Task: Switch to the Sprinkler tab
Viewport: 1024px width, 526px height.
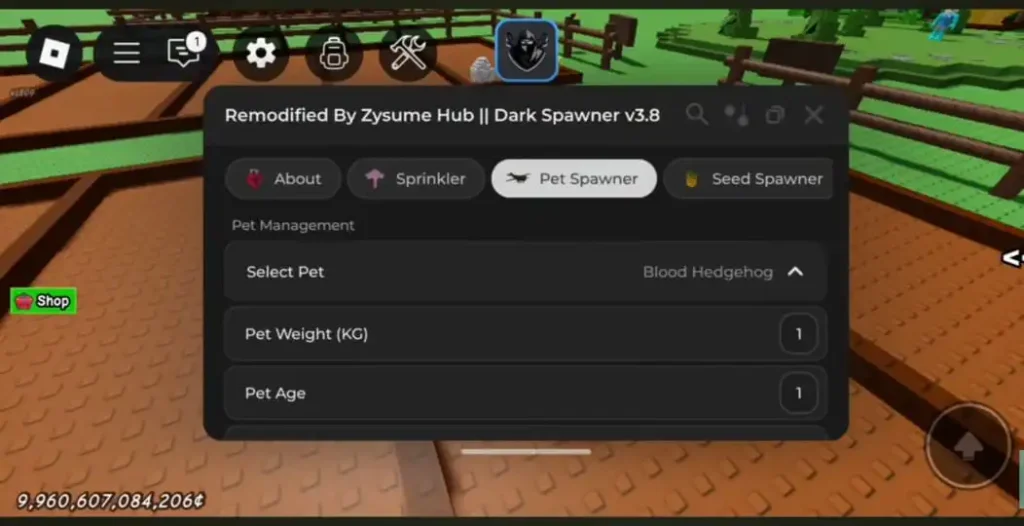Action: 415,178
